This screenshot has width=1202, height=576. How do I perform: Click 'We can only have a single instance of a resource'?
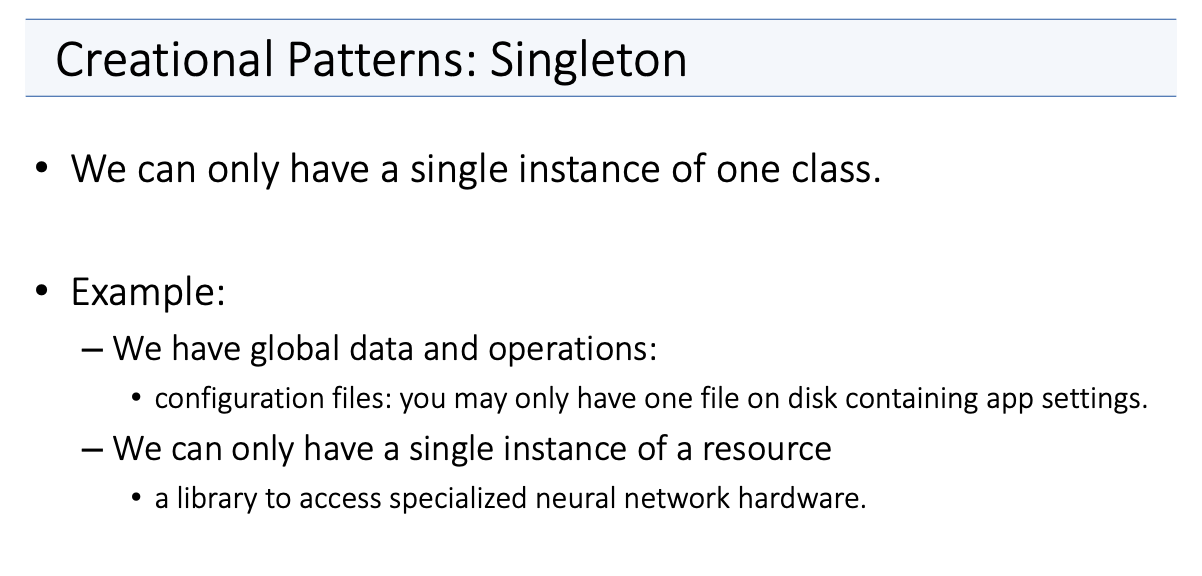click(472, 448)
